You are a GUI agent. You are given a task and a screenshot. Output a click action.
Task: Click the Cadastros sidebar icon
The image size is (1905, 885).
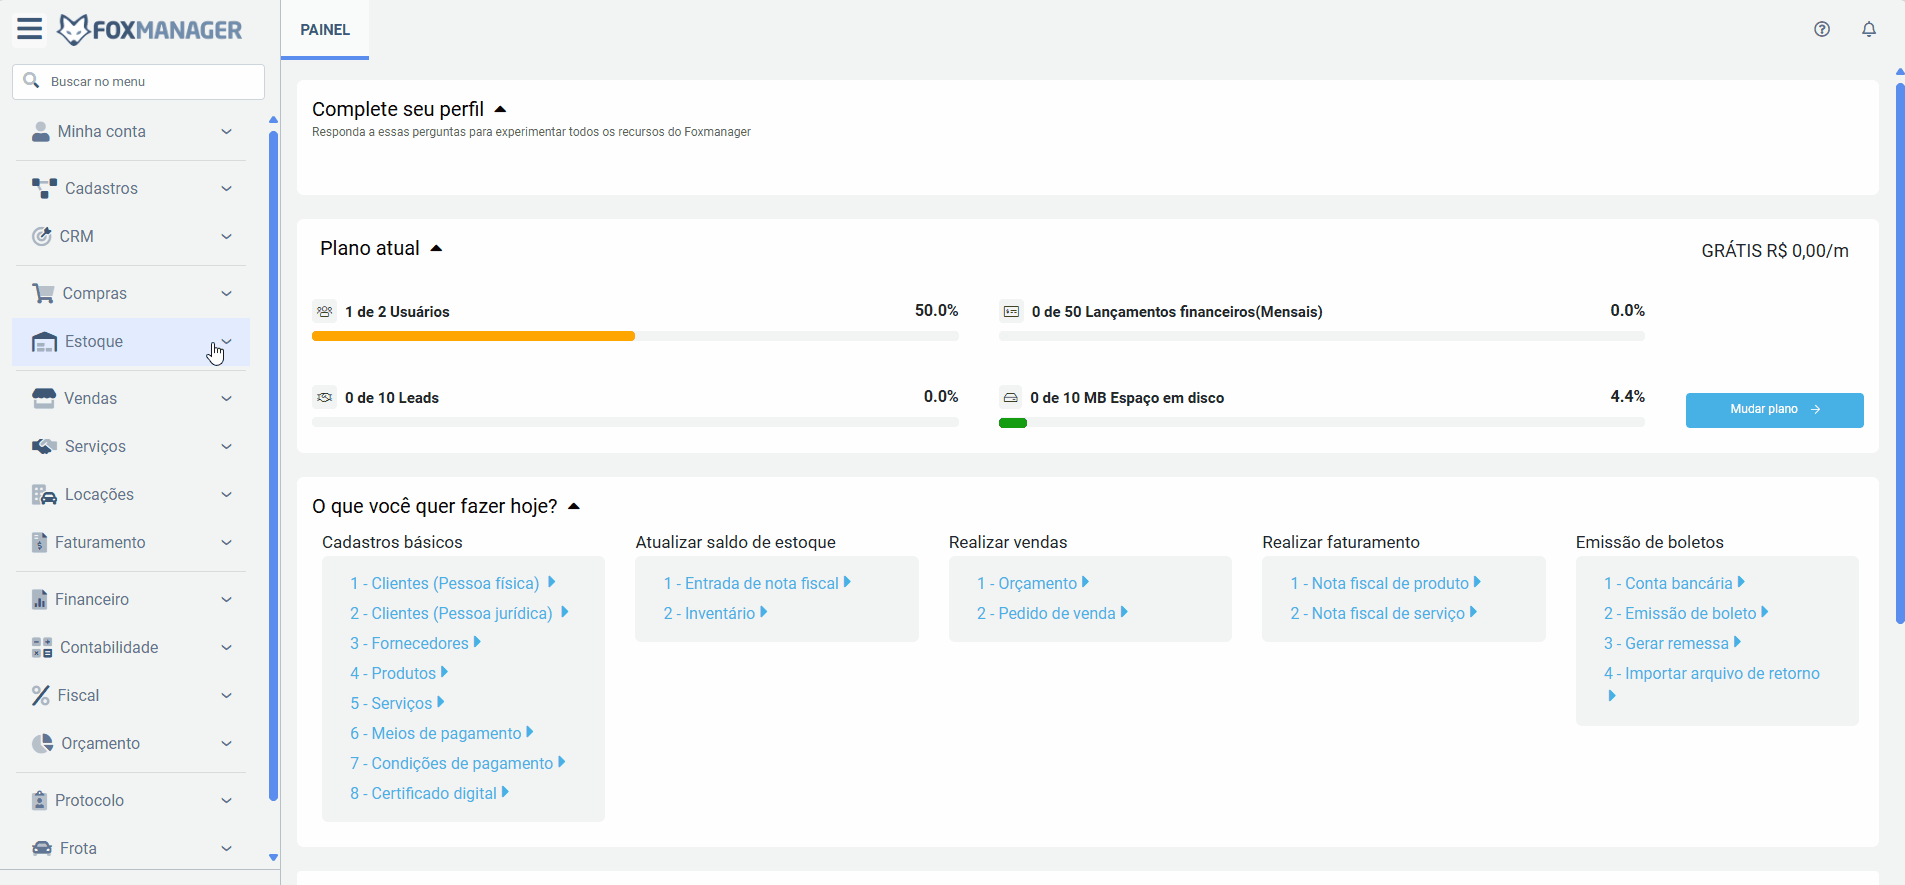[x=45, y=188]
